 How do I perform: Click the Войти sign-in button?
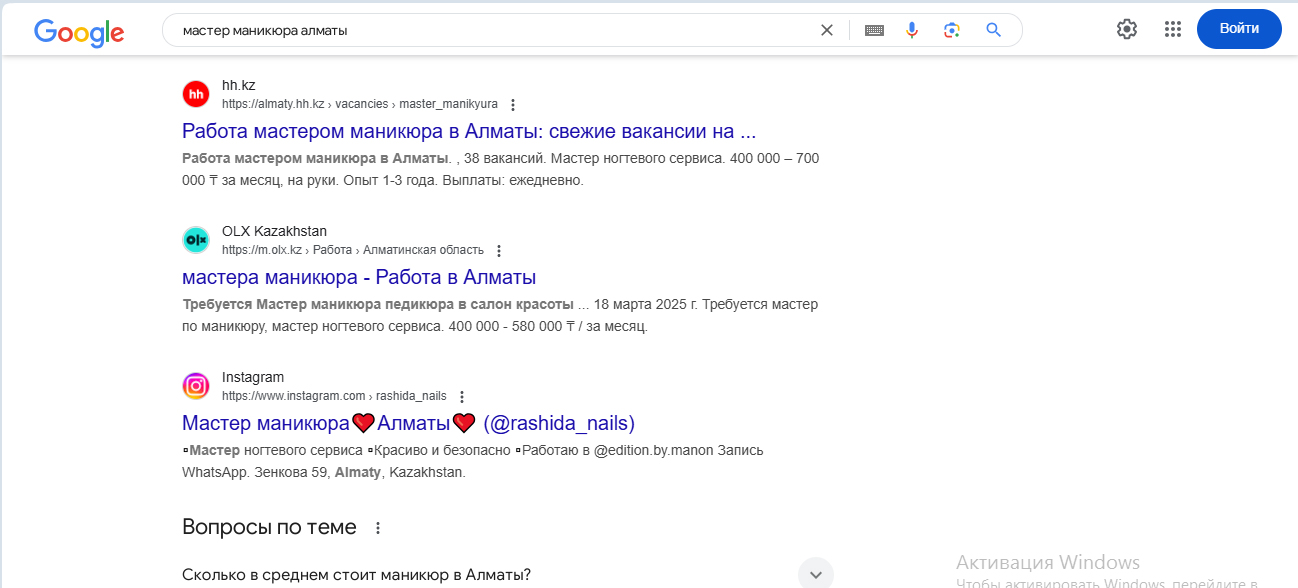click(x=1239, y=29)
